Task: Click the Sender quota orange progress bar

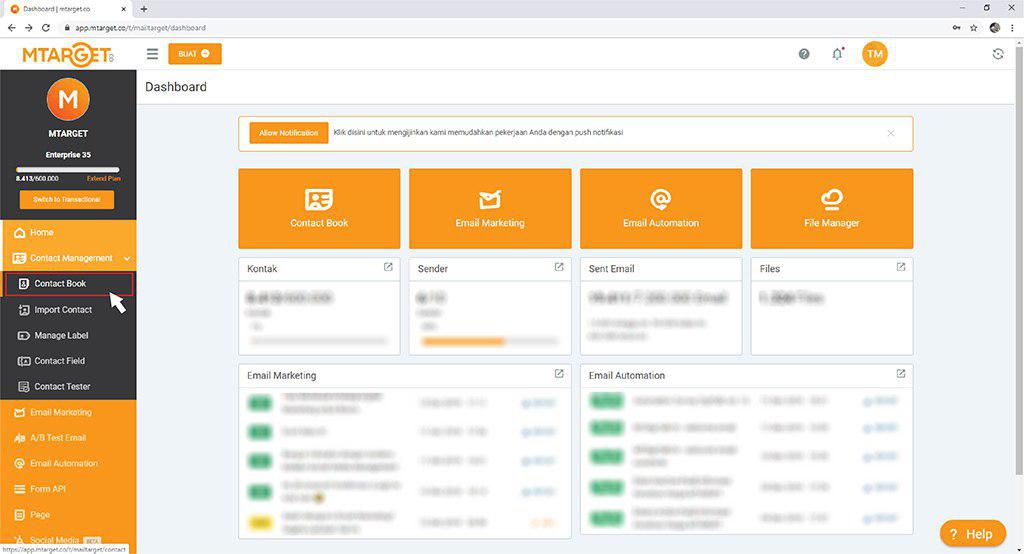Action: click(x=464, y=341)
